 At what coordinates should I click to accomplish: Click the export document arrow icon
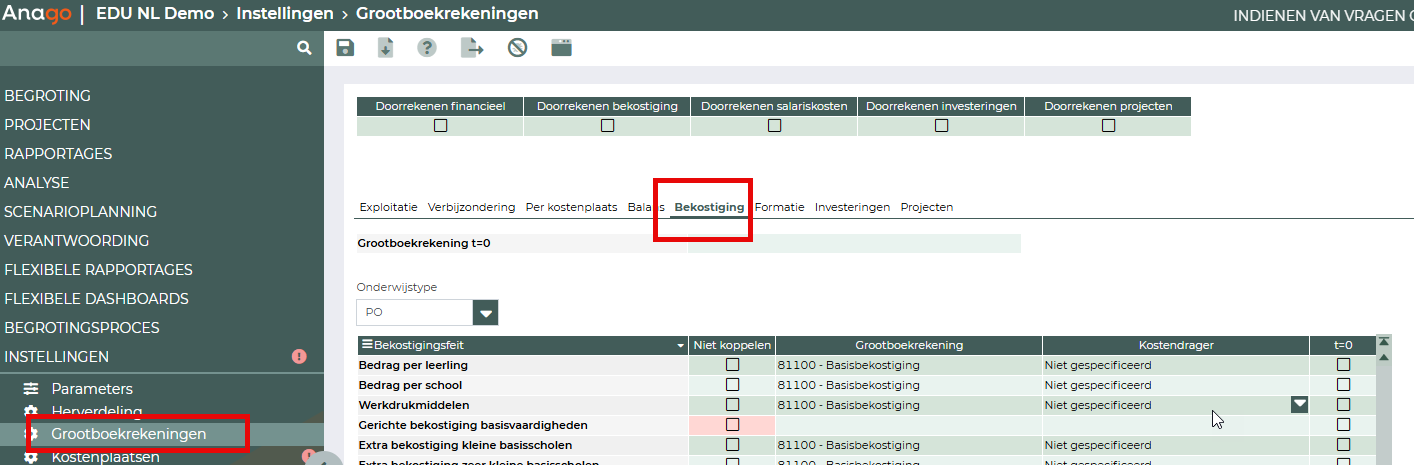click(471, 48)
